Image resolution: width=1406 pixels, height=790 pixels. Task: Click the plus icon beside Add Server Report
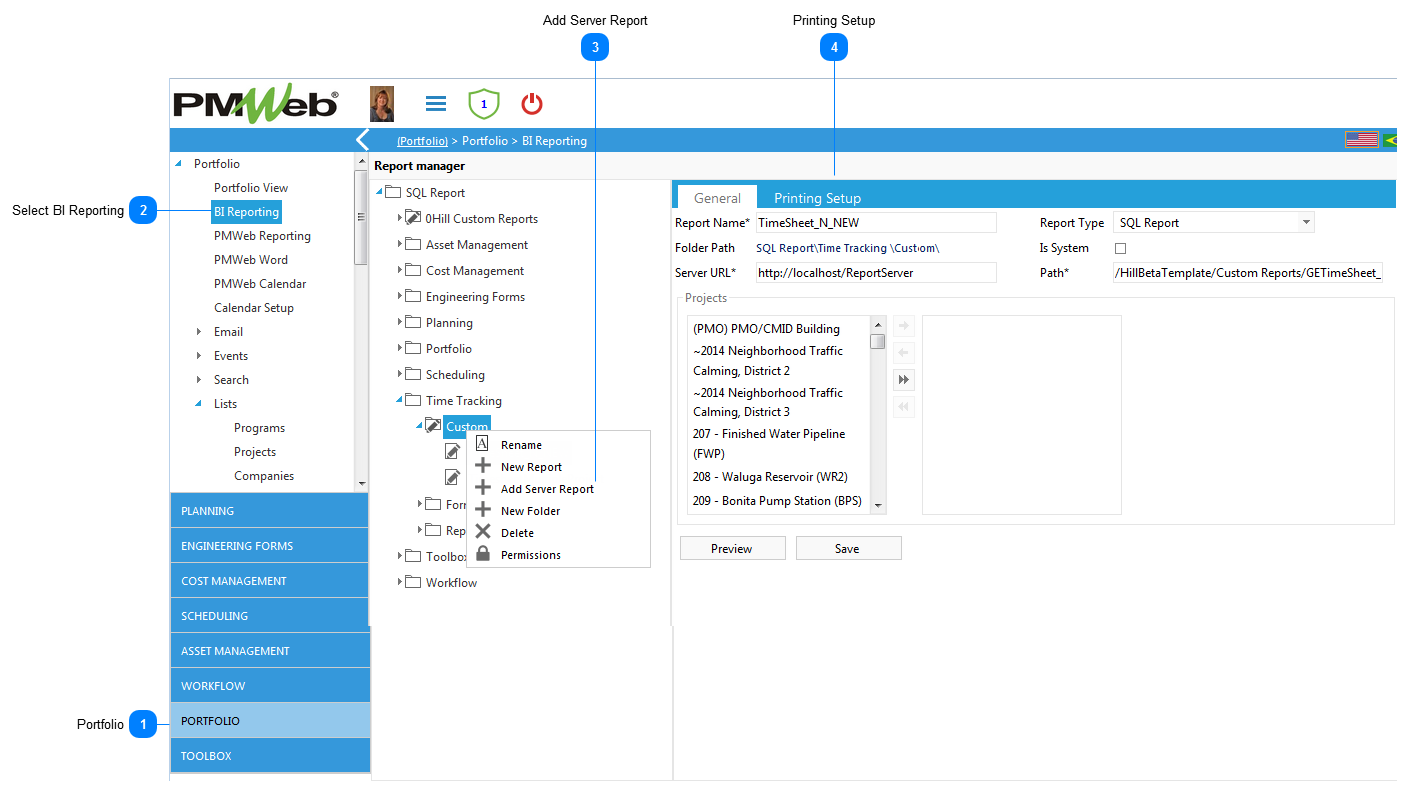[x=482, y=488]
